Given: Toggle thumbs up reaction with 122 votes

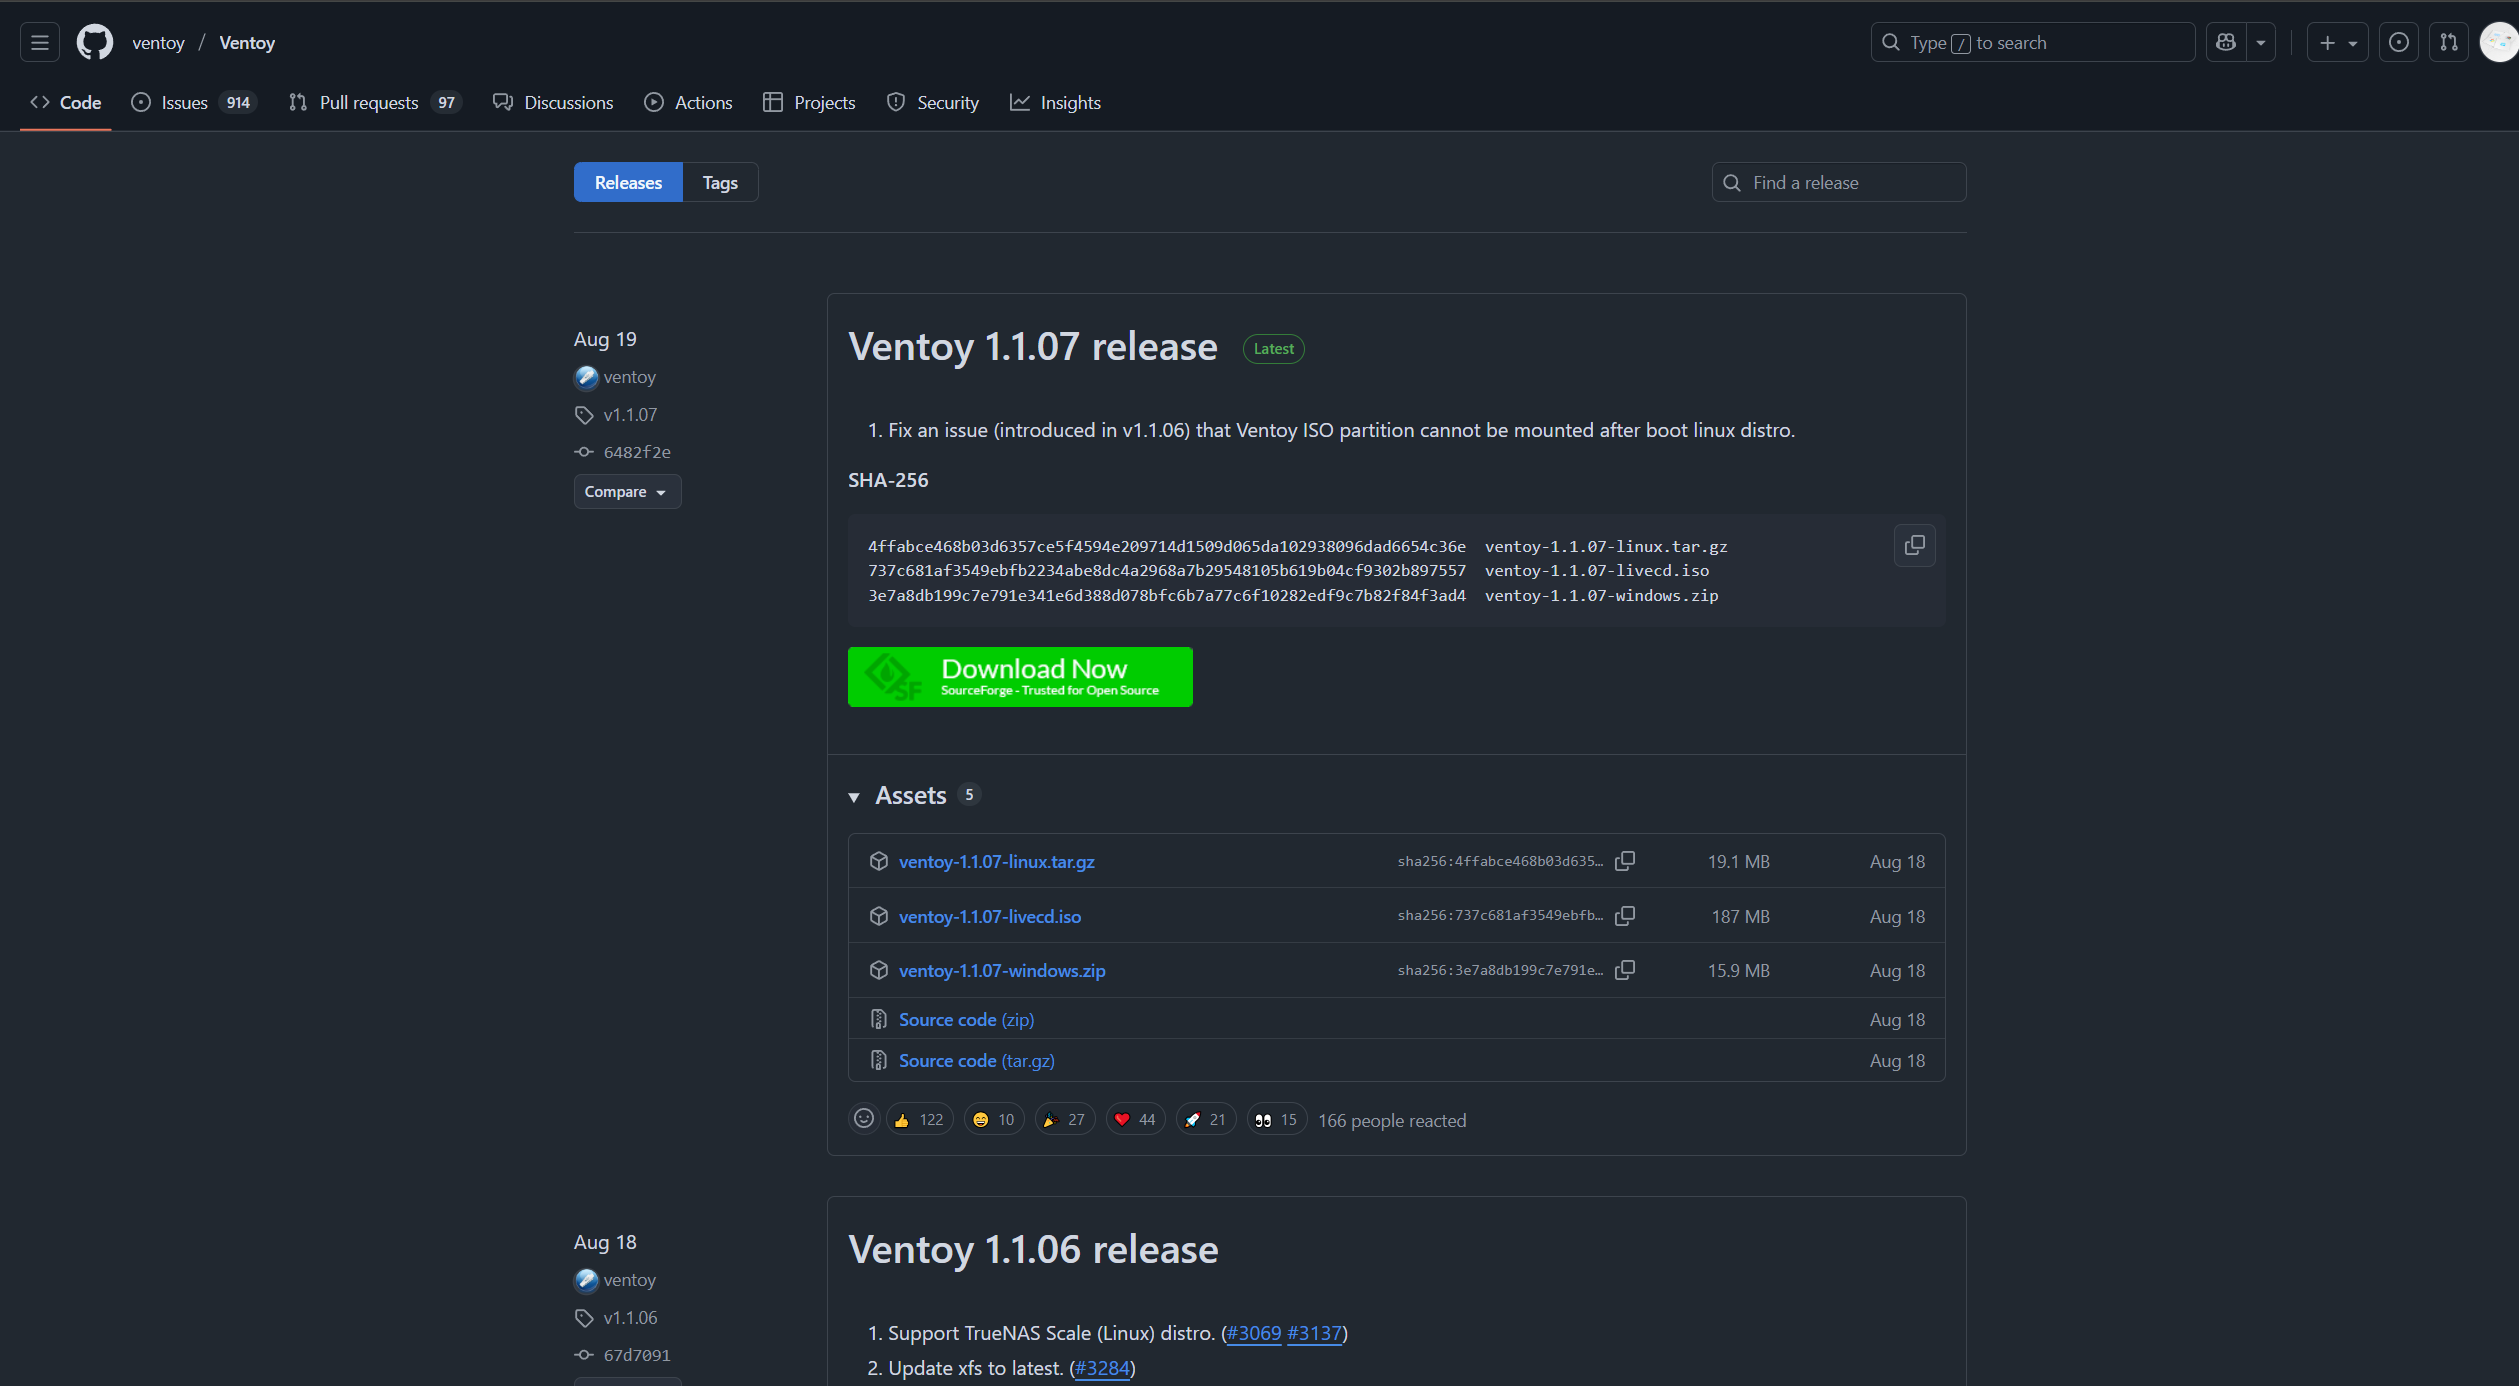Looking at the screenshot, I should coord(919,1120).
